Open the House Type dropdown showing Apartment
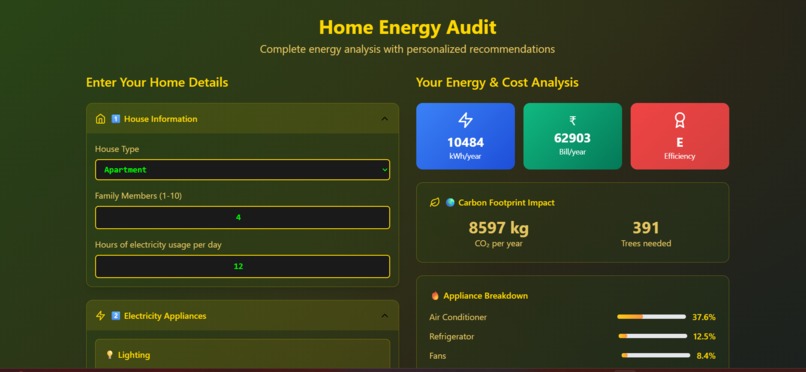Image resolution: width=806 pixels, height=372 pixels. (x=242, y=170)
